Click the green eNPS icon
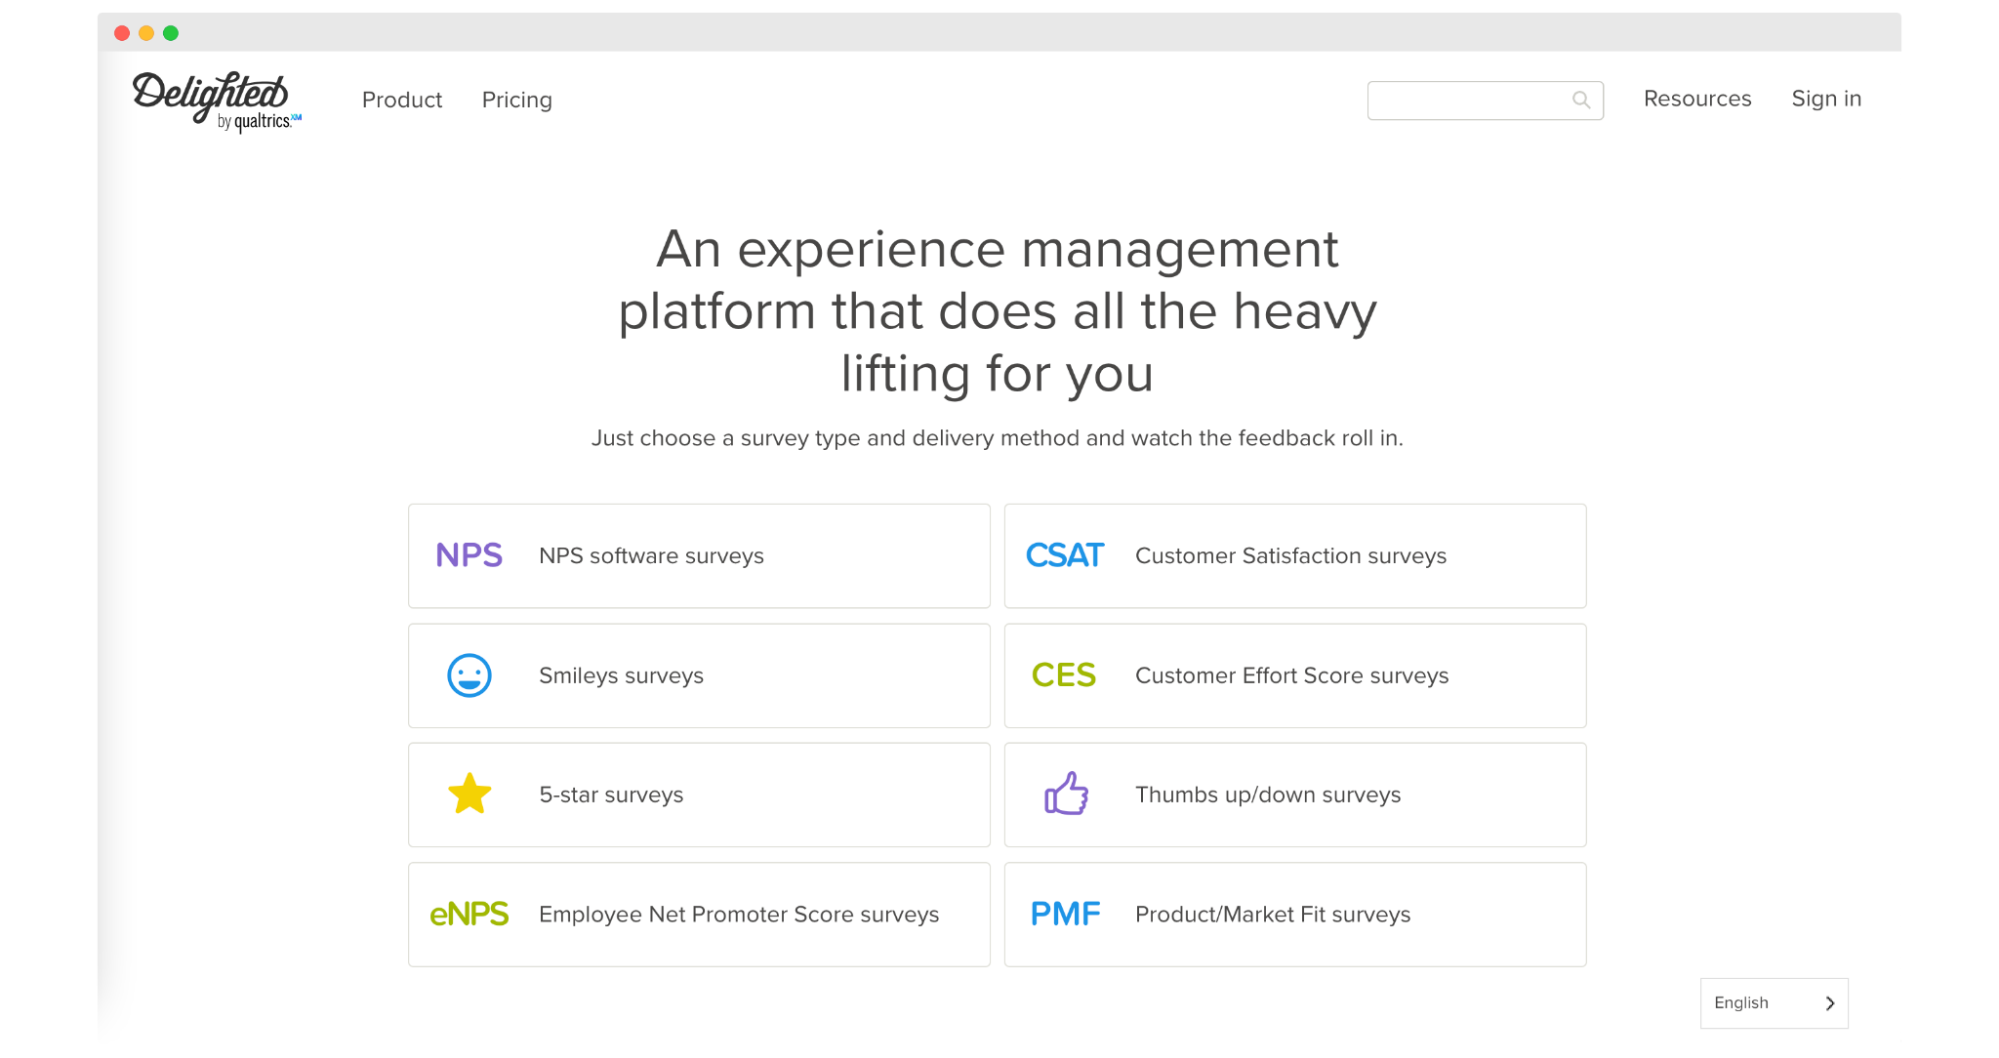The height and width of the screenshot is (1058, 1999). [x=469, y=914]
